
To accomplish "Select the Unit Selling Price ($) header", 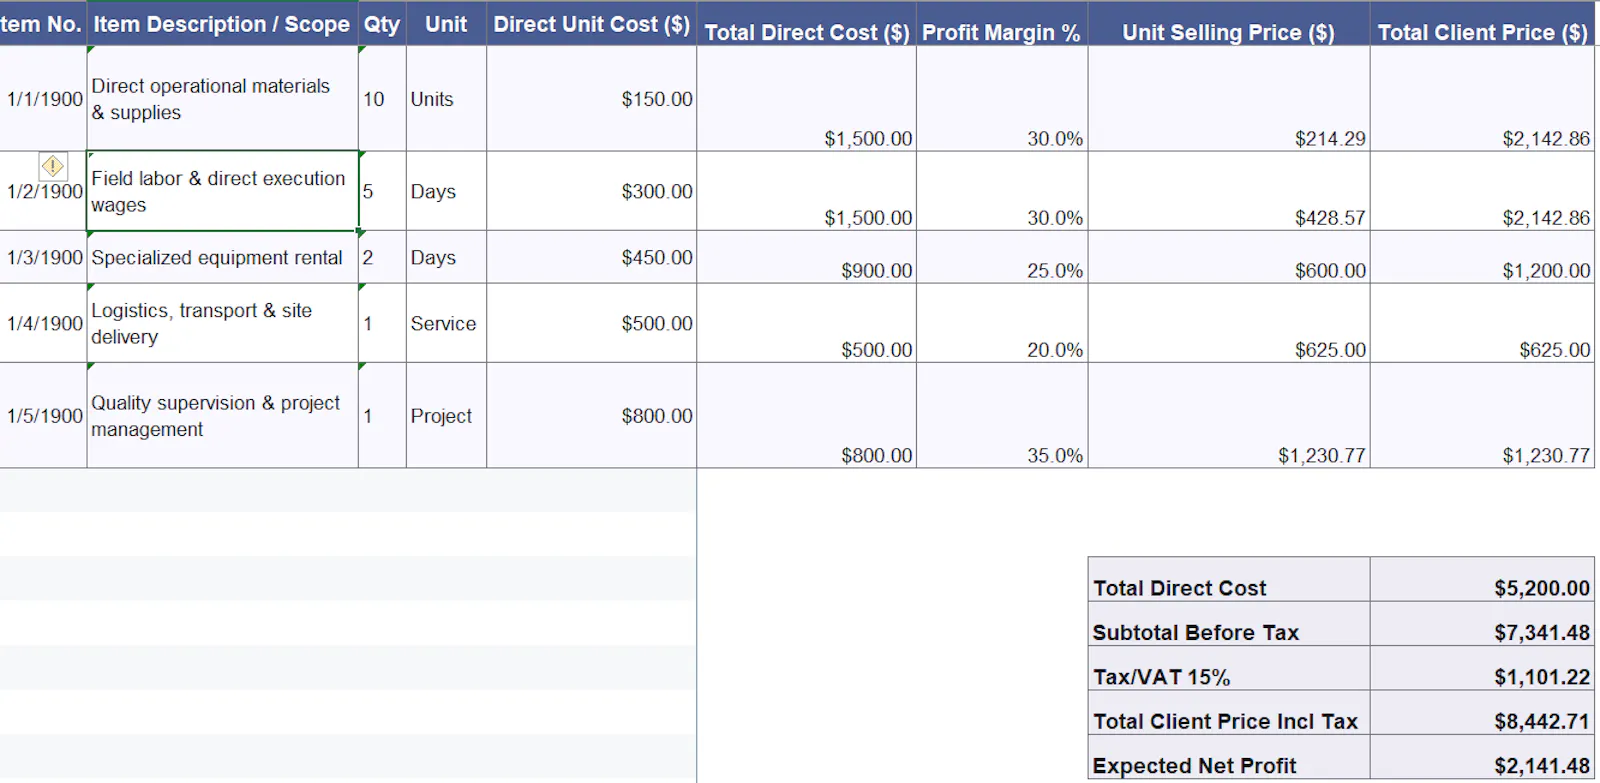I will [x=1229, y=24].
